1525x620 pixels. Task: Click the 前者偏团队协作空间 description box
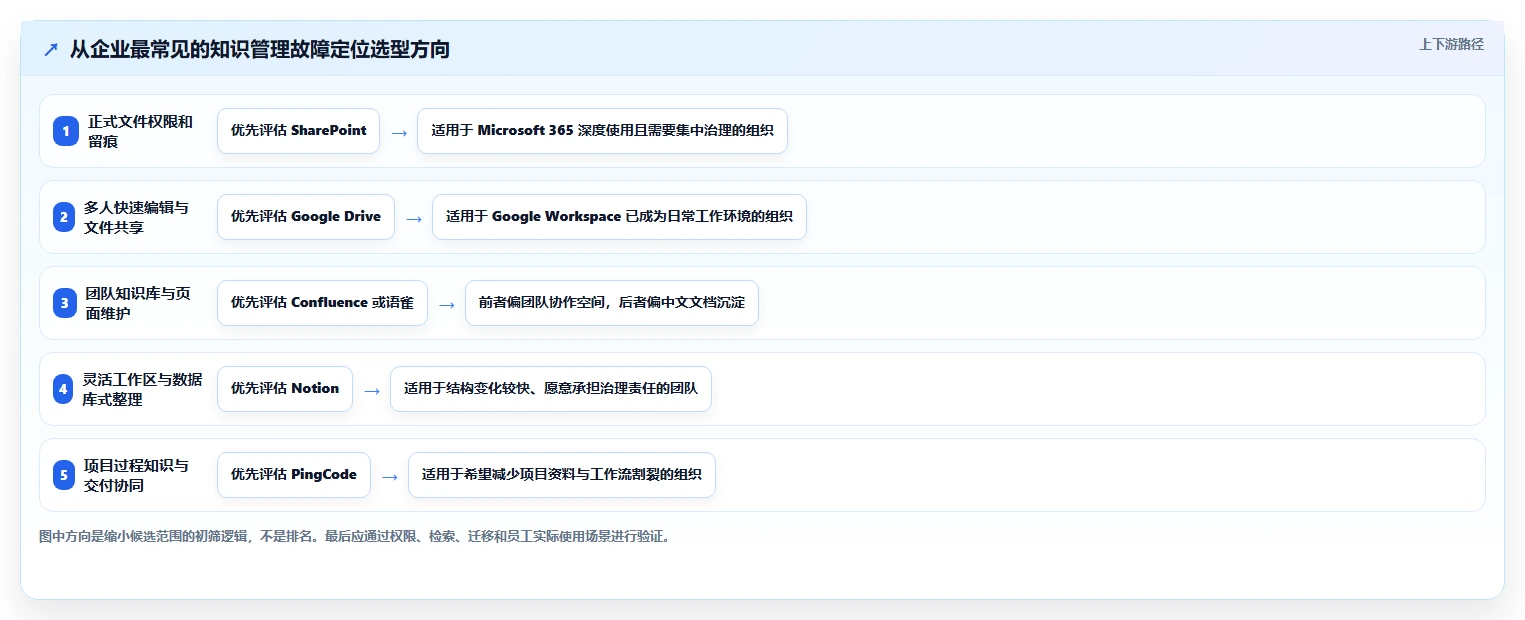tap(612, 303)
